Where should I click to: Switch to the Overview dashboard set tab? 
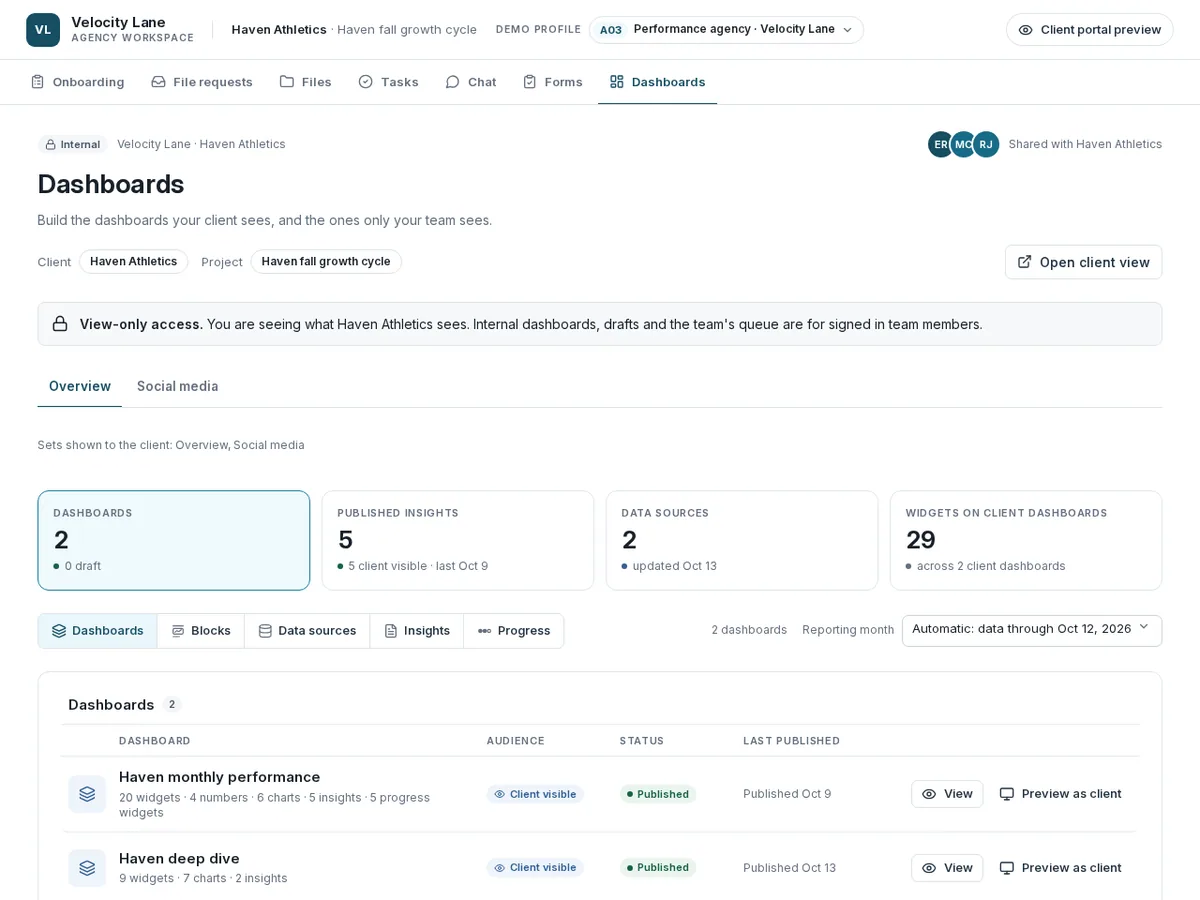click(80, 386)
